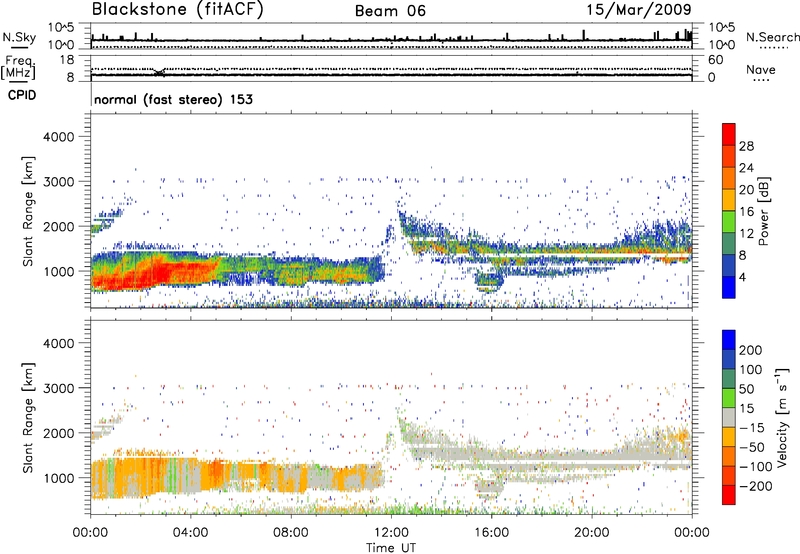Screen dimensions: 800x554
Task: Click the "CPID" row label
Action: 22,95
